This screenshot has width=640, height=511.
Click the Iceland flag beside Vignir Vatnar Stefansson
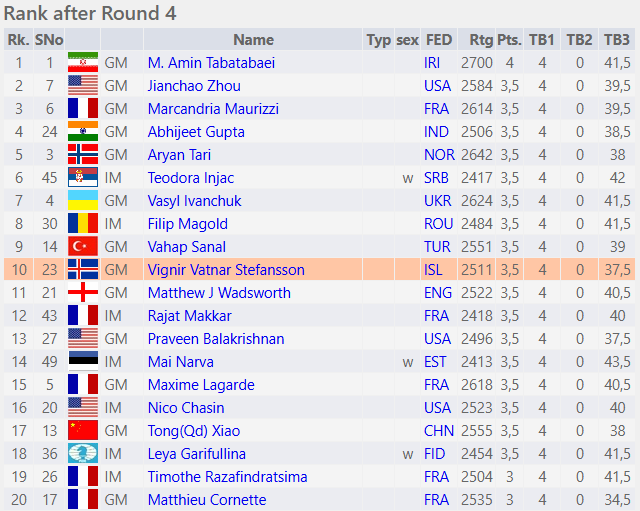tap(82, 269)
